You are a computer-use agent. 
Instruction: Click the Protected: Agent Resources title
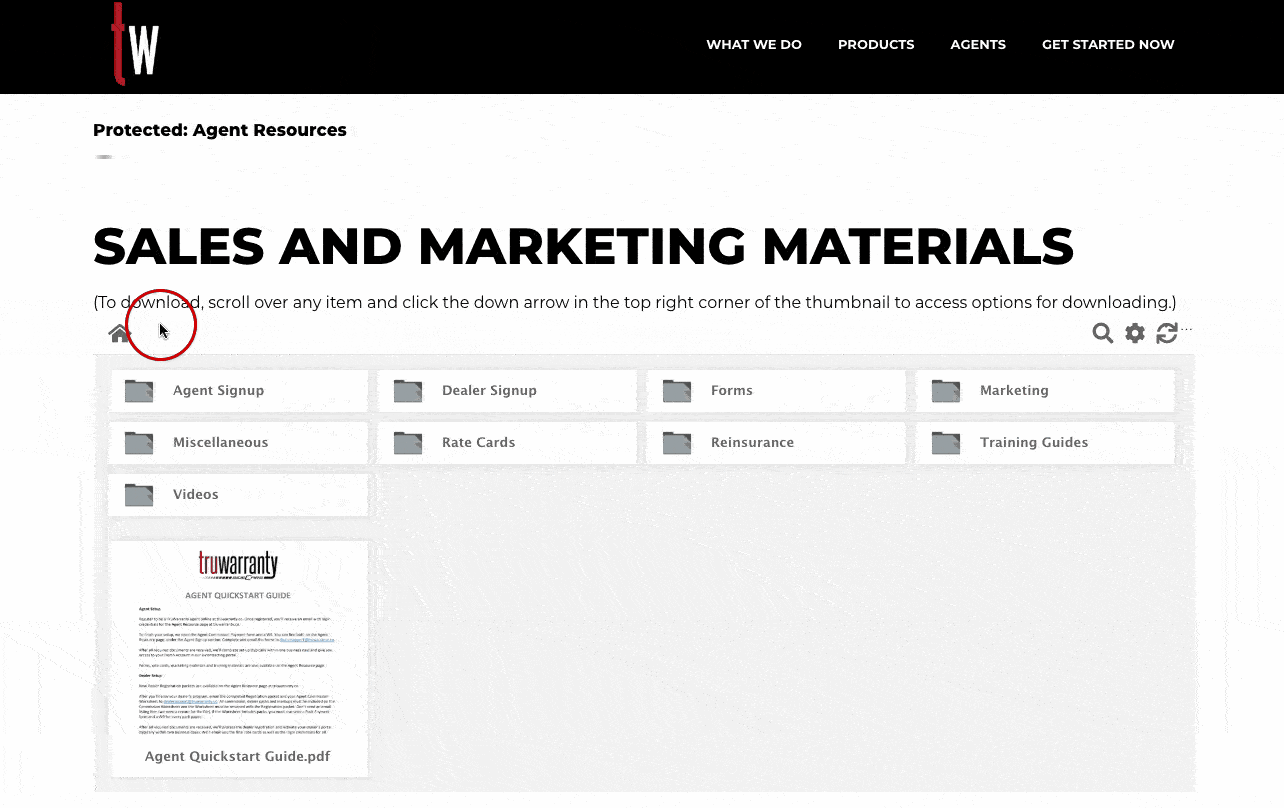[220, 130]
